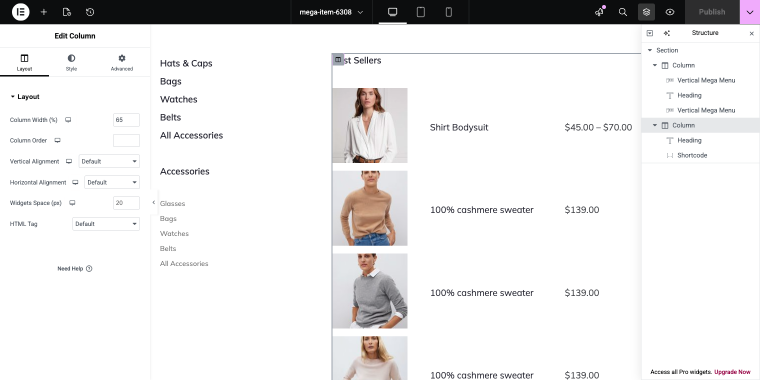Click the responsive icon beside Column Width

point(68,120)
